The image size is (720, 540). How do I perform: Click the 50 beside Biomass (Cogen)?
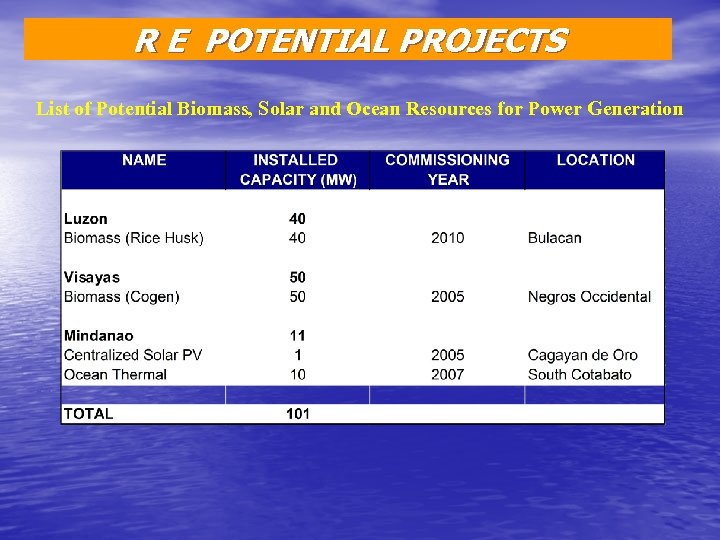tap(298, 297)
